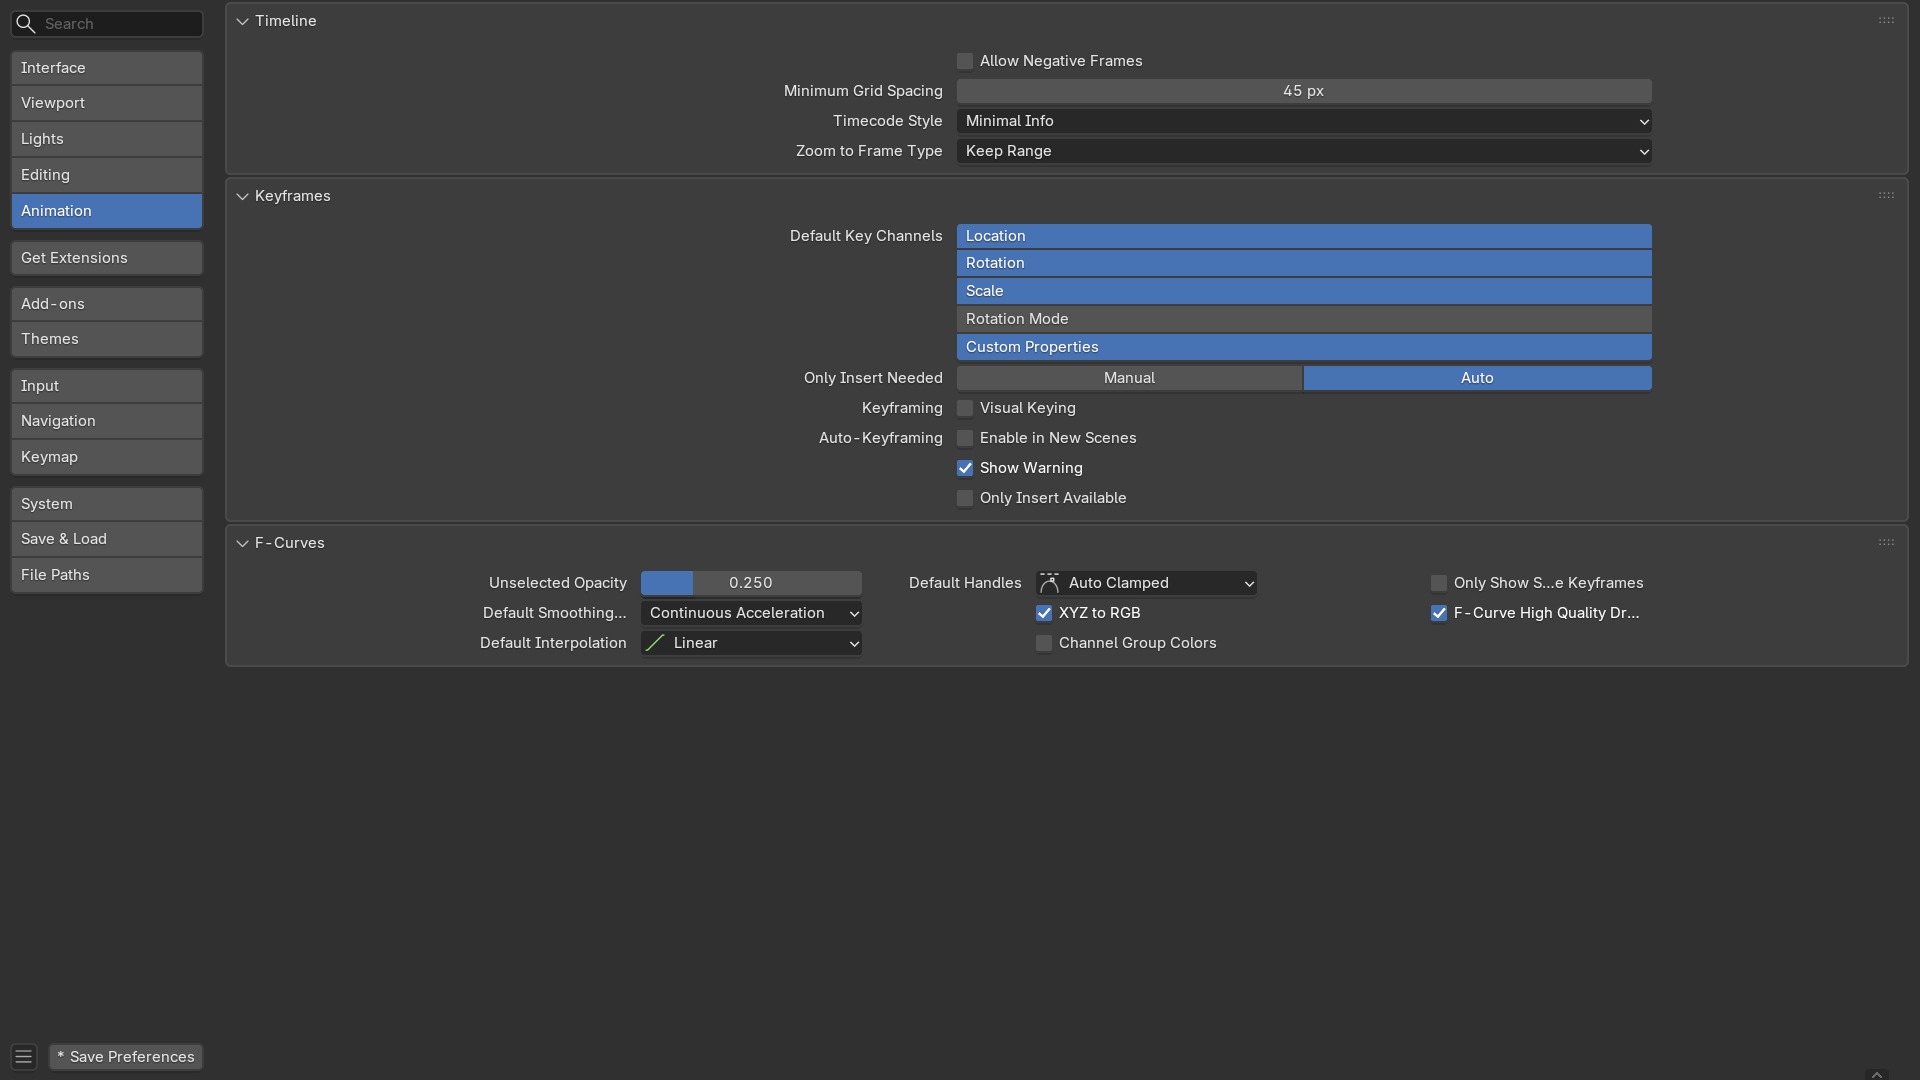Open Default Interpolation dropdown

pos(751,643)
